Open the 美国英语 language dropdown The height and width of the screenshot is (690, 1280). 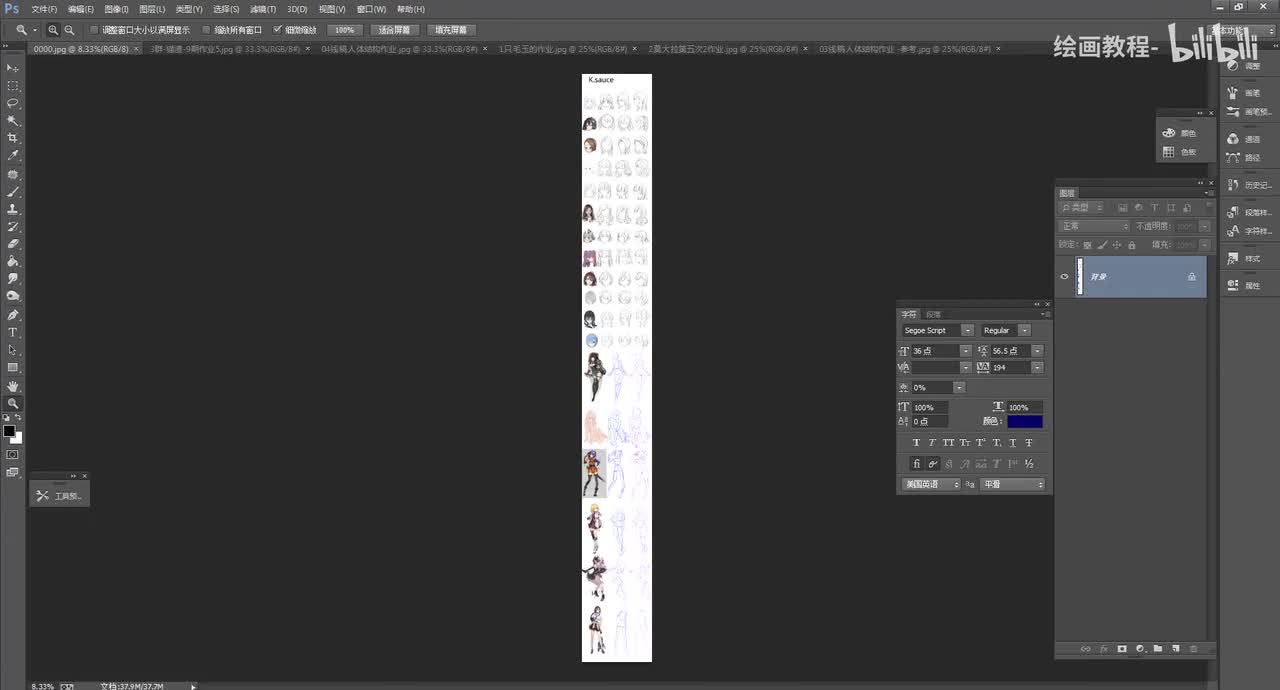pos(930,484)
